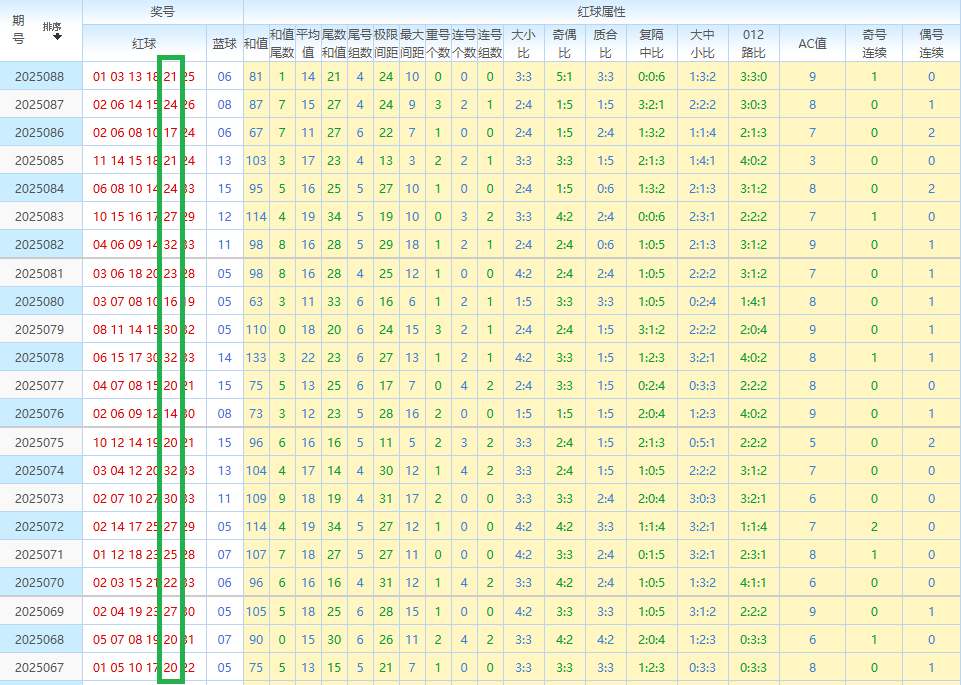Click AC值 3 in row 2025085
Image resolution: width=961 pixels, height=685 pixels.
[x=812, y=161]
